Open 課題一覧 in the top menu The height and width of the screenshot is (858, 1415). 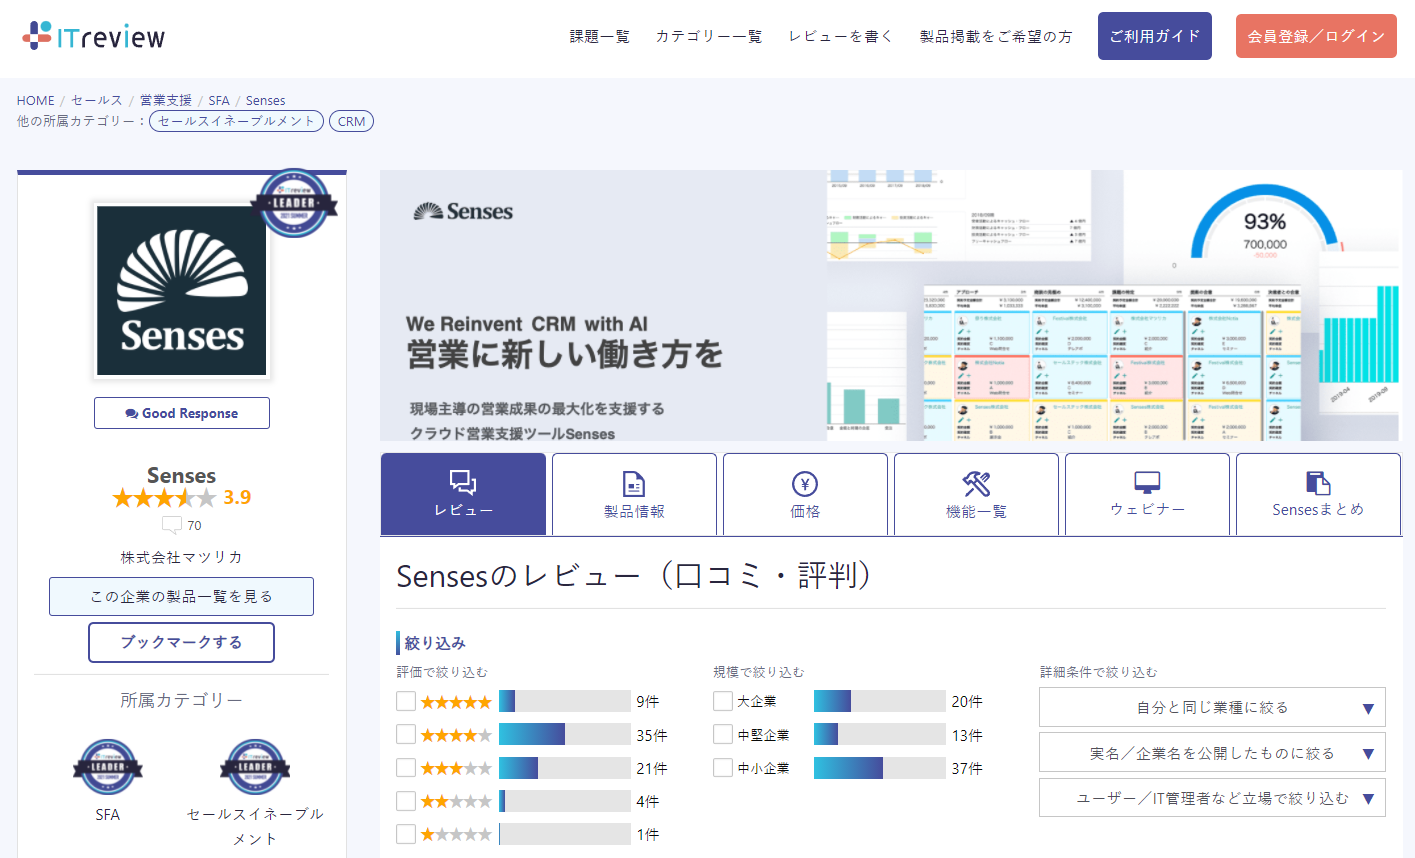(x=600, y=36)
